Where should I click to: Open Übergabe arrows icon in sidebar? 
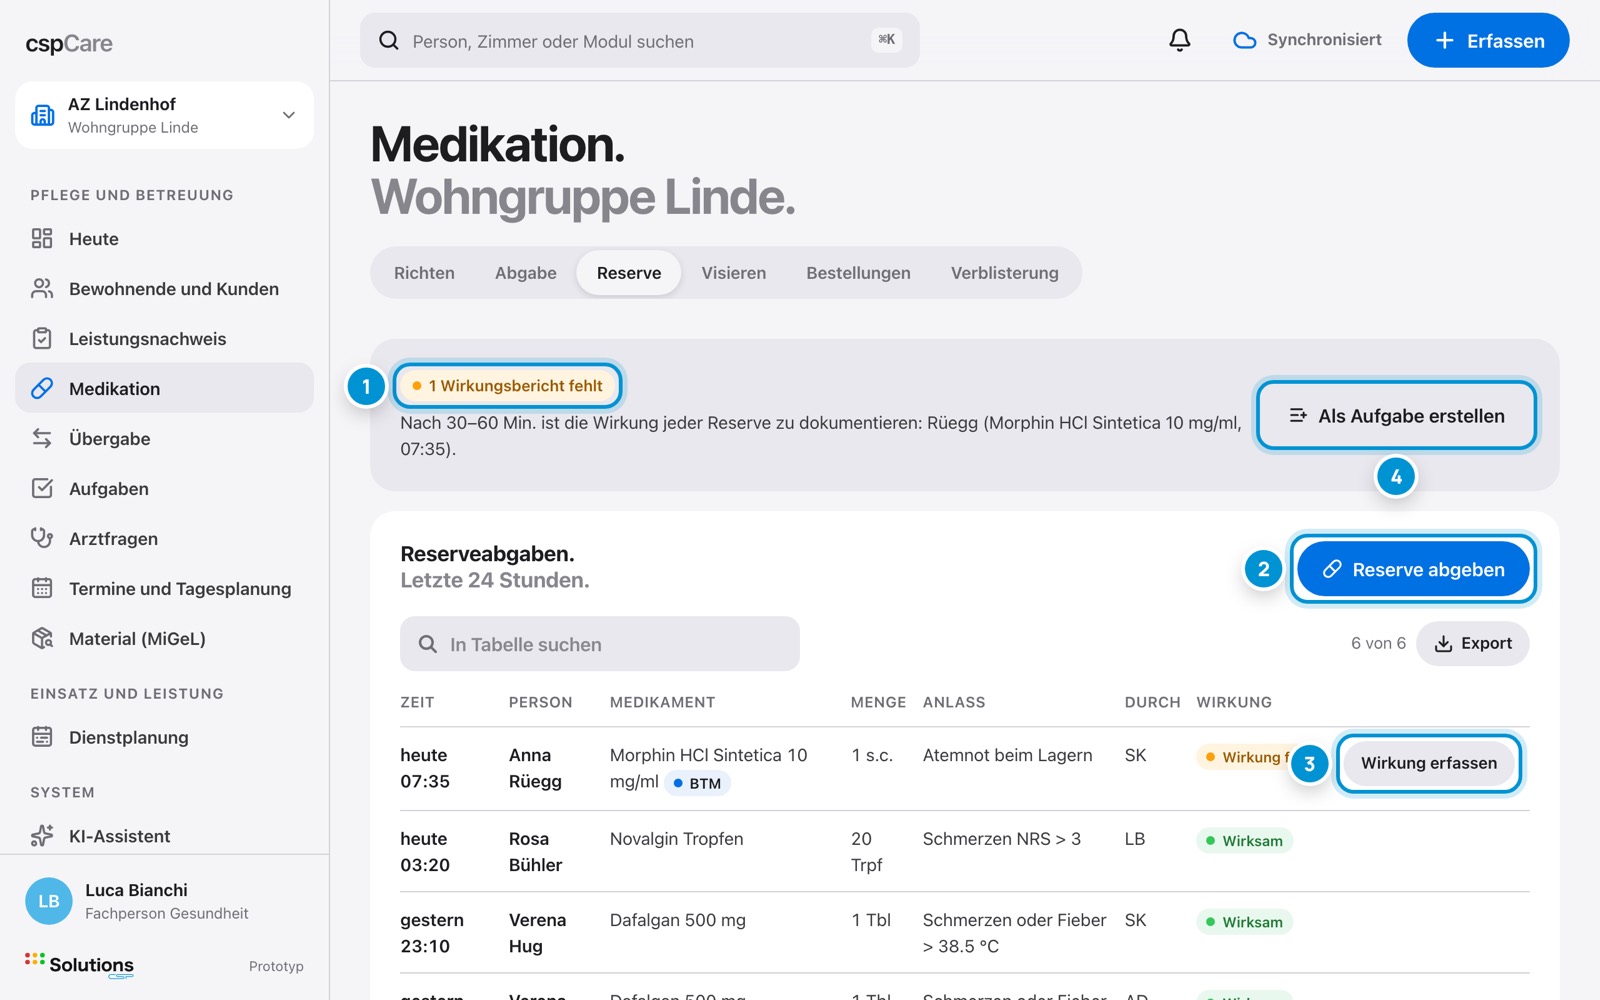[x=42, y=438]
